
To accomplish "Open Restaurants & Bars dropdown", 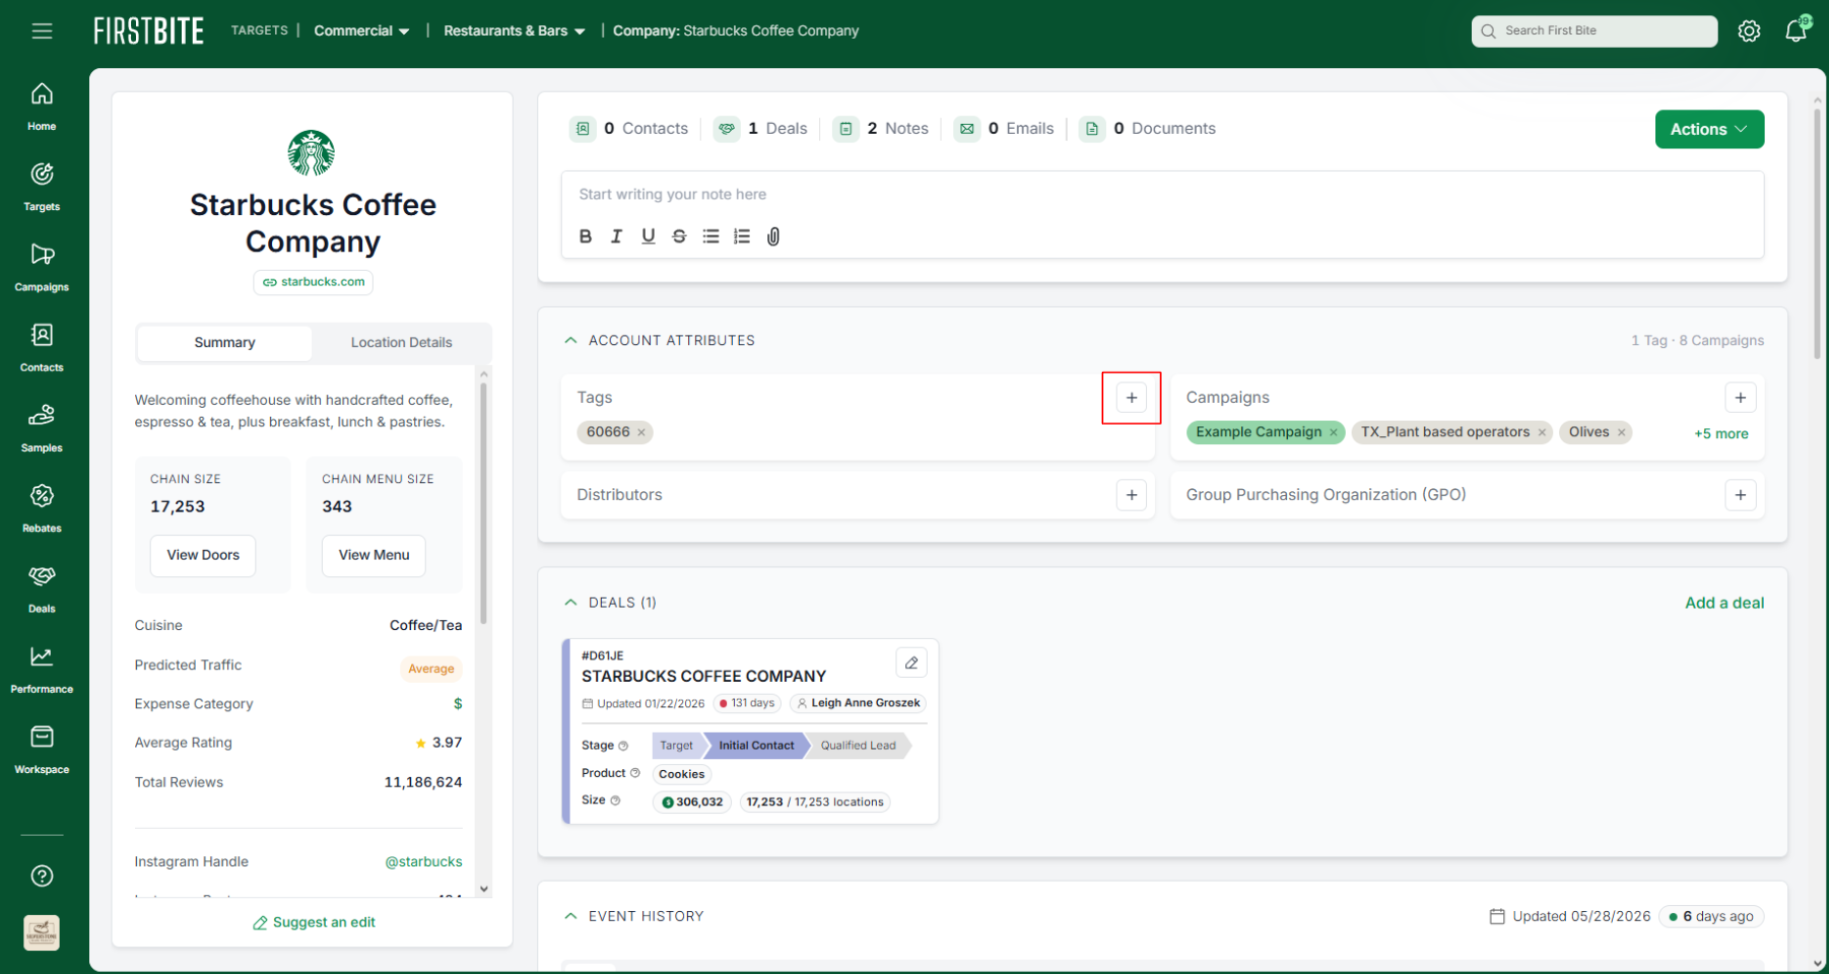I will point(514,31).
